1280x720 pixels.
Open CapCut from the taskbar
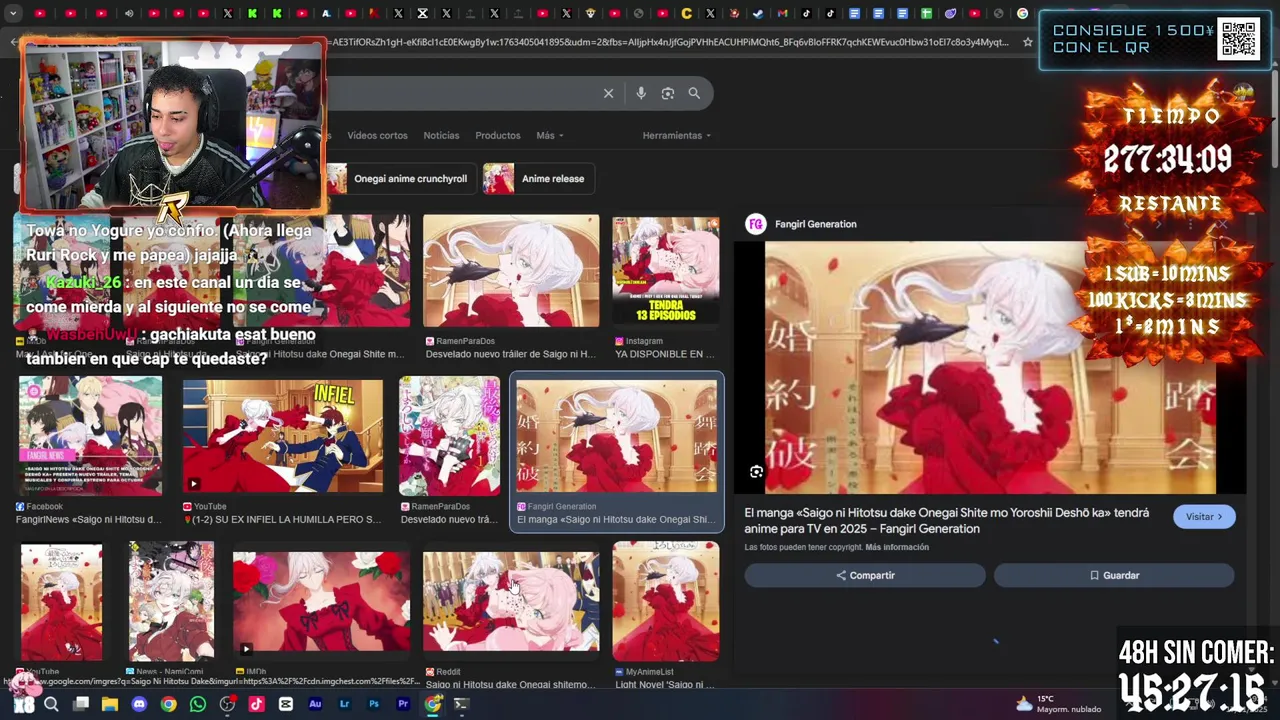286,704
